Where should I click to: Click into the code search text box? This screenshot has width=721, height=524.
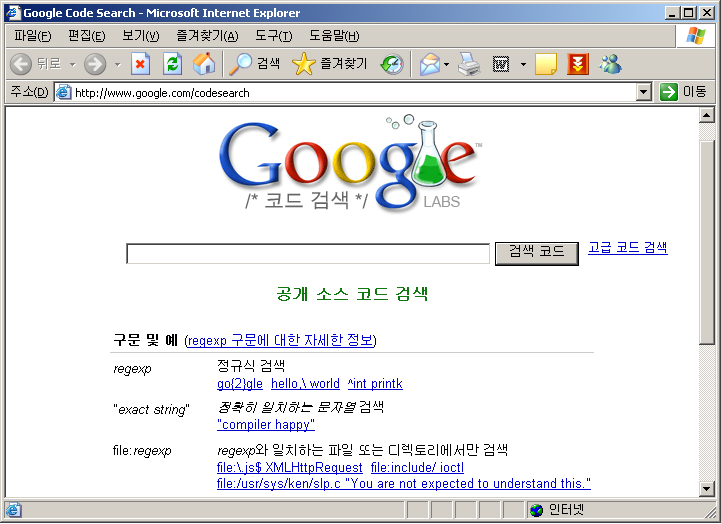(x=308, y=254)
